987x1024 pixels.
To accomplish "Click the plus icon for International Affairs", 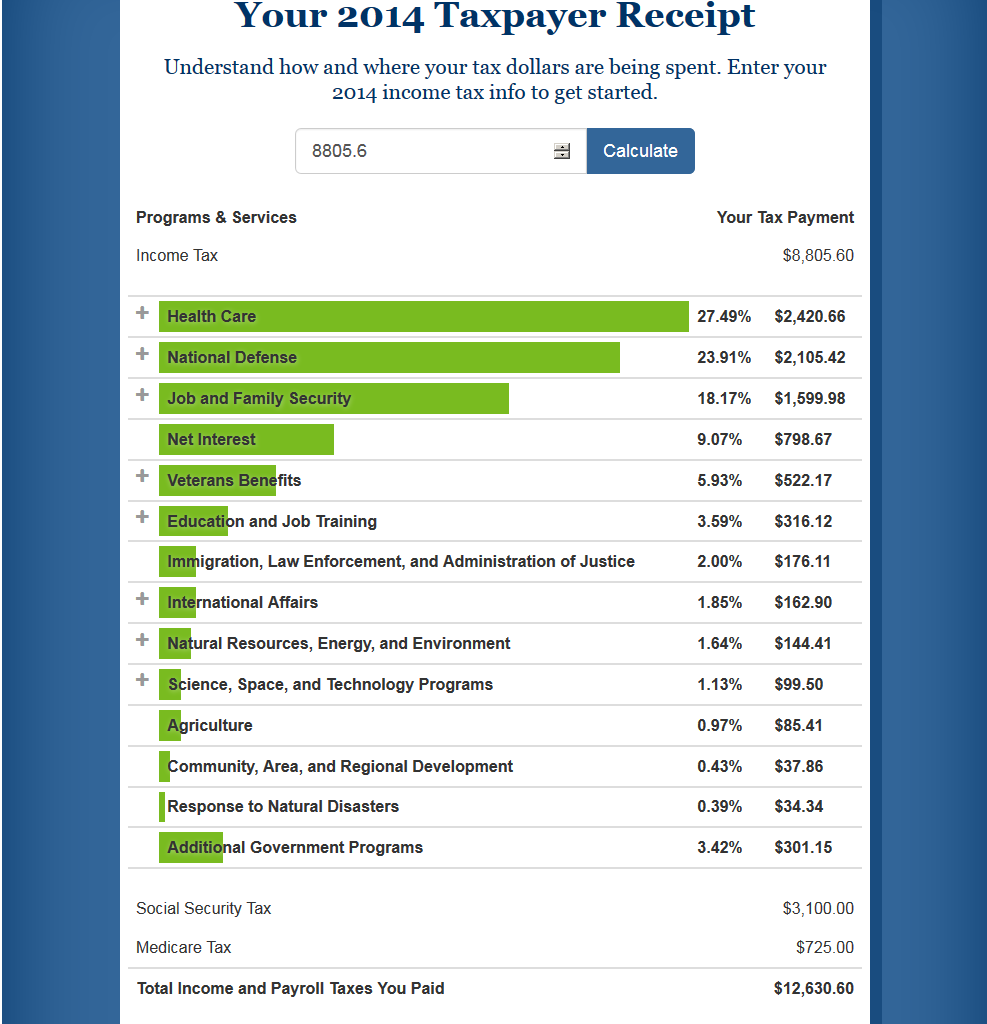I will point(142,599).
